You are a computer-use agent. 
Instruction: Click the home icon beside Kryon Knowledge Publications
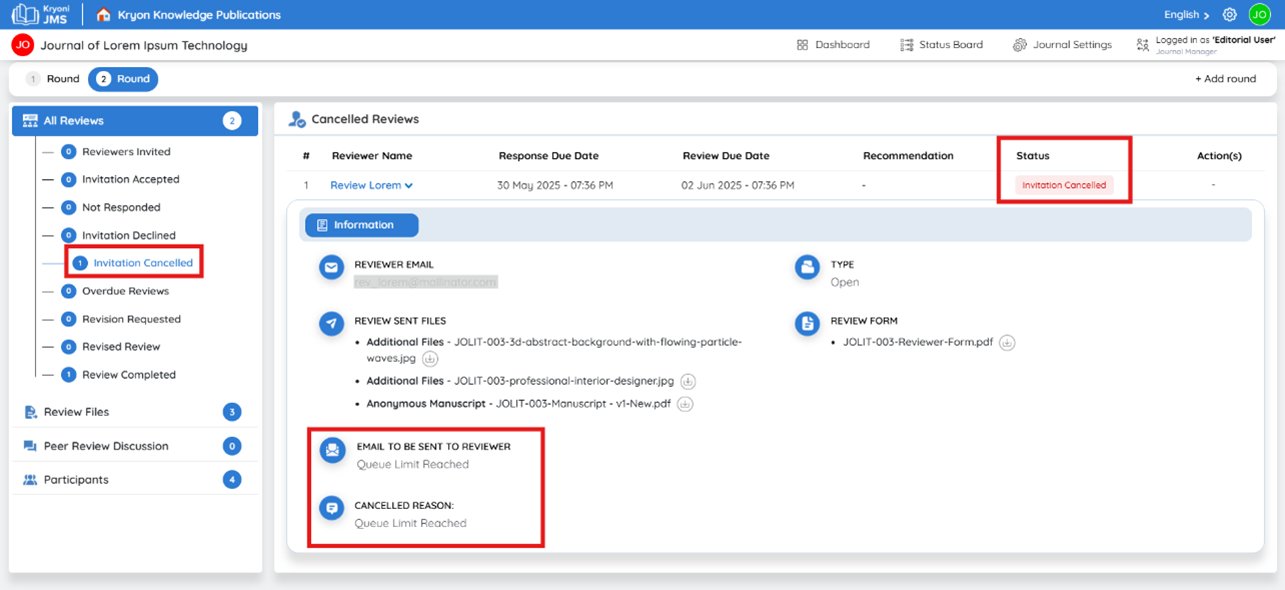tap(103, 15)
